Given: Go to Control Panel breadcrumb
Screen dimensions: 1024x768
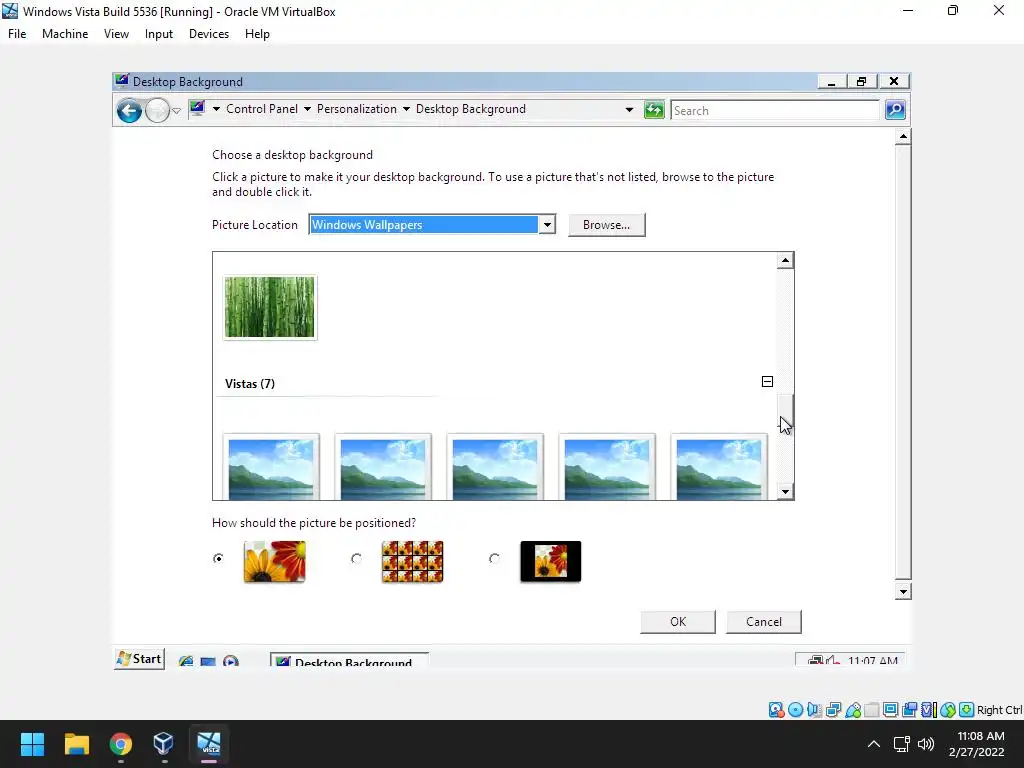Looking at the screenshot, I should (x=262, y=109).
